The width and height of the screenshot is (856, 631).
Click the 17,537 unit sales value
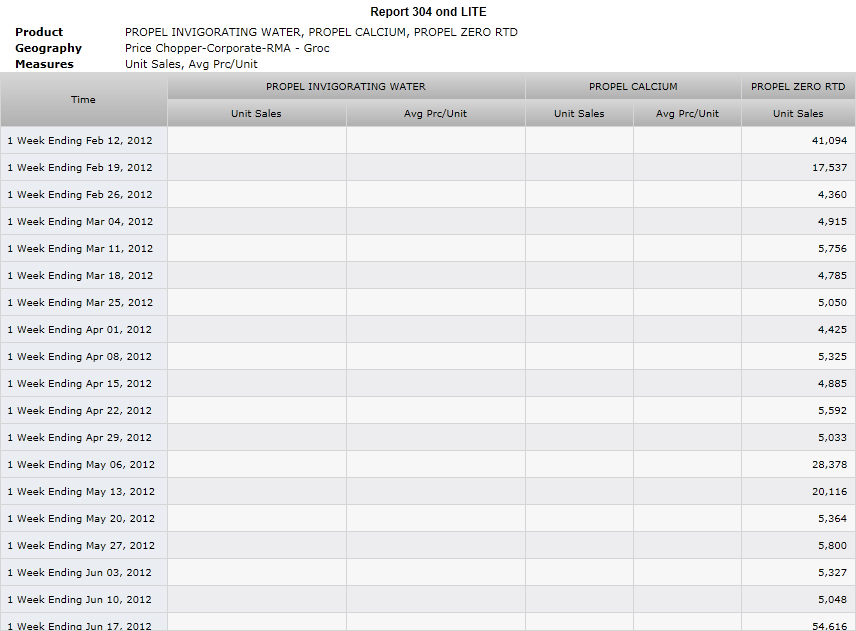[829, 168]
